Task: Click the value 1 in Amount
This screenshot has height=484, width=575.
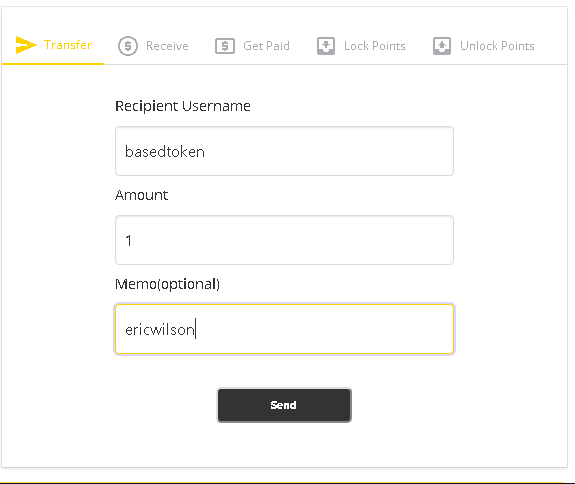Action: pos(128,241)
